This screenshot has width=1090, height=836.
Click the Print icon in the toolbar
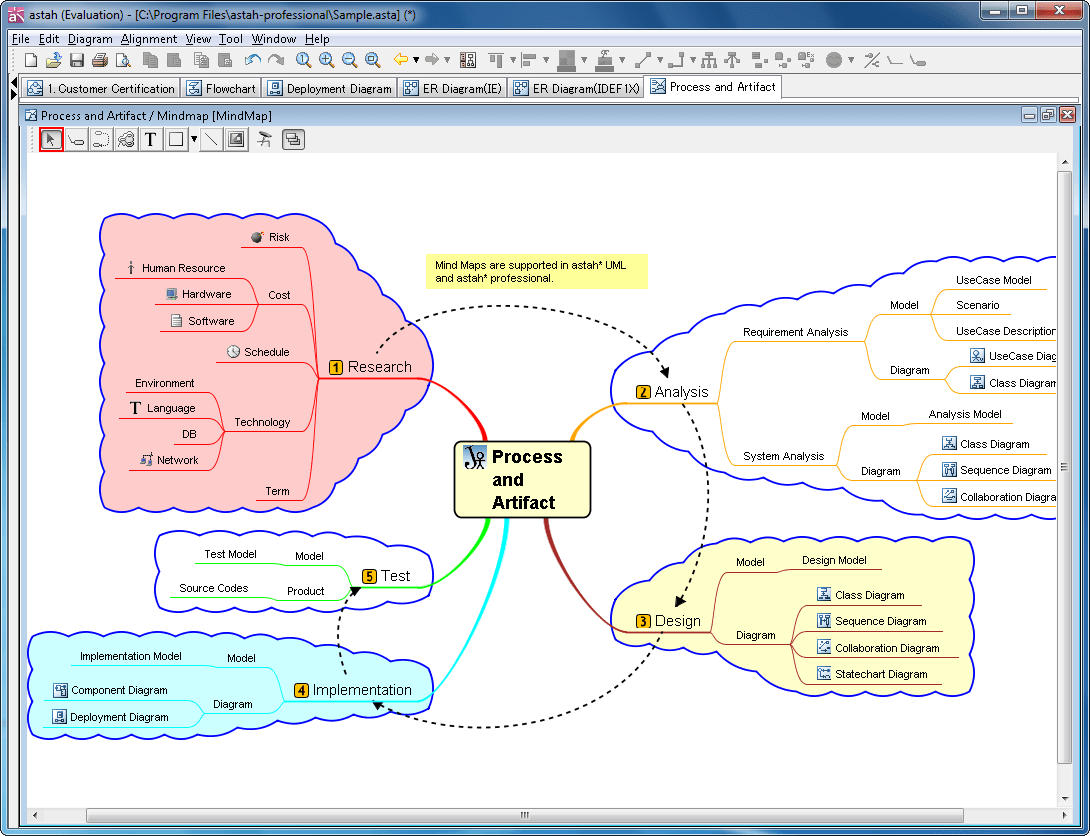click(99, 60)
